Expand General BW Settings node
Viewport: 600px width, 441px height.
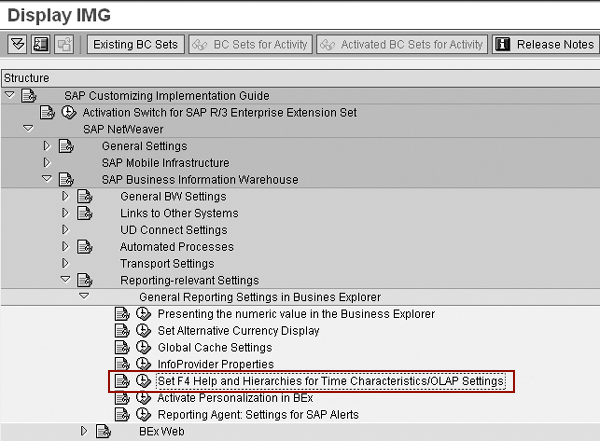(65, 196)
